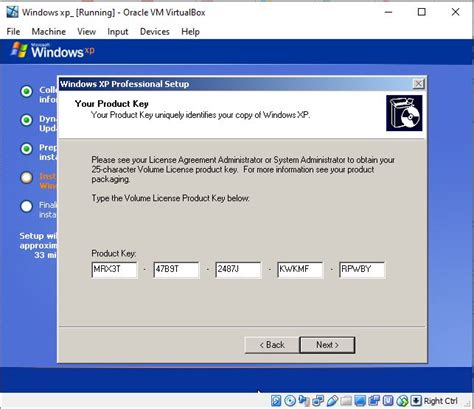Minimize the VirtualBox window
The width and height of the screenshot is (474, 409).
point(388,12)
